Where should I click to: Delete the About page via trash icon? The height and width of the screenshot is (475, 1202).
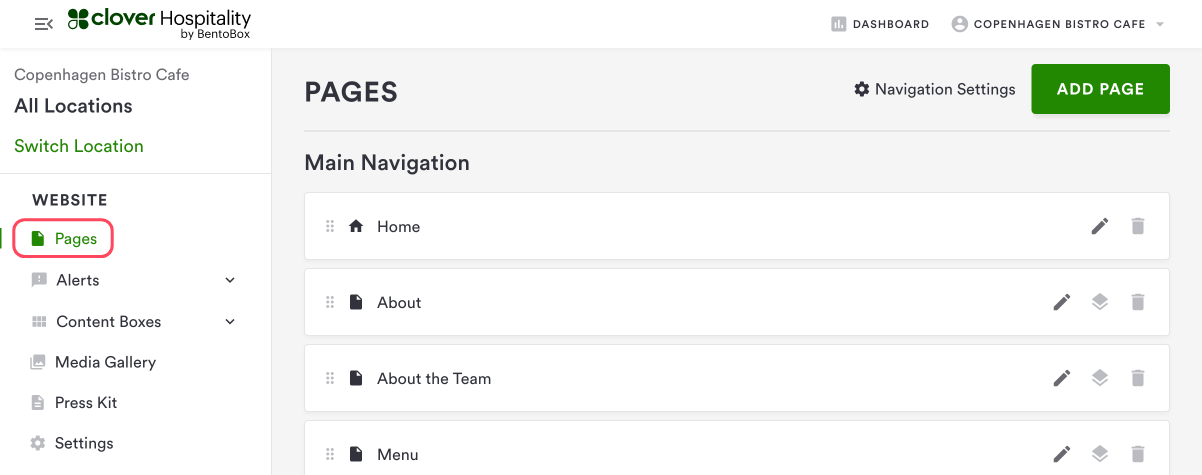coord(1137,302)
